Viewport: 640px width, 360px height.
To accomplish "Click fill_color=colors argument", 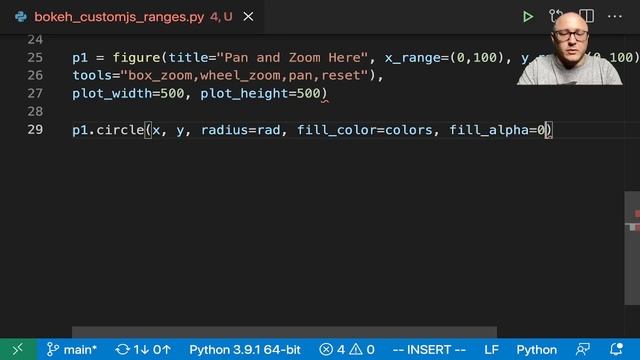I will tap(364, 130).
